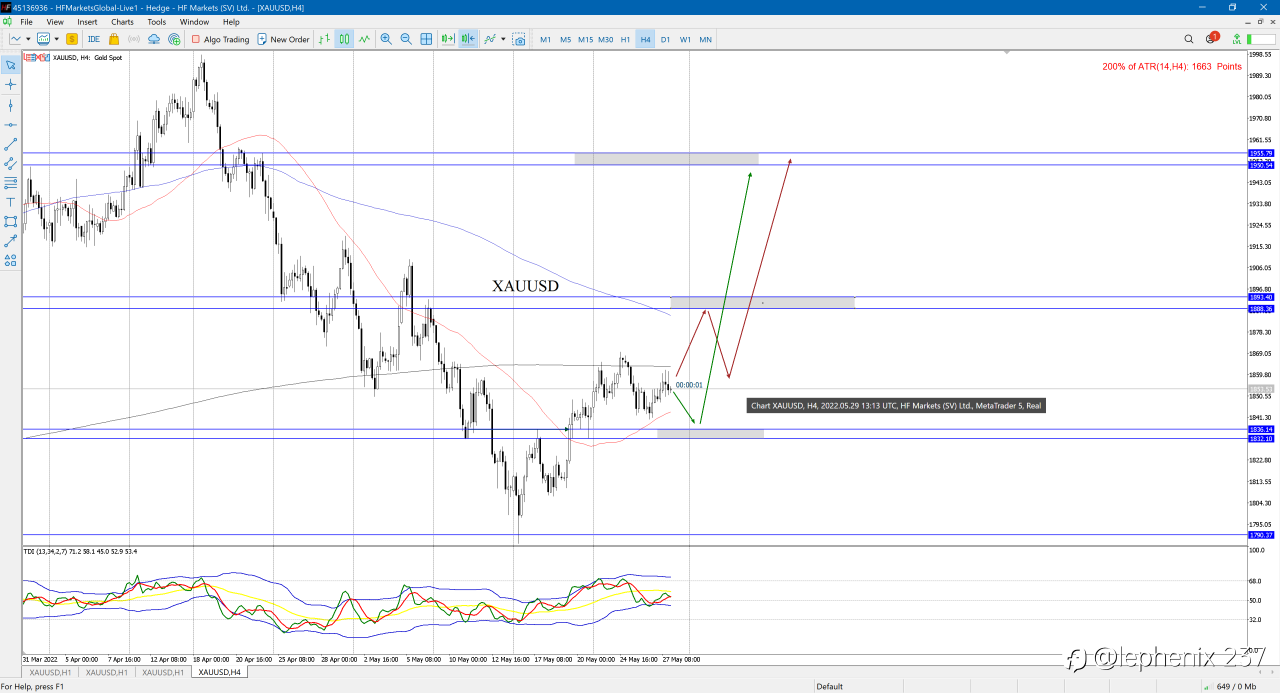
Task: Open the indicators list dropdown arrow
Action: (504, 39)
